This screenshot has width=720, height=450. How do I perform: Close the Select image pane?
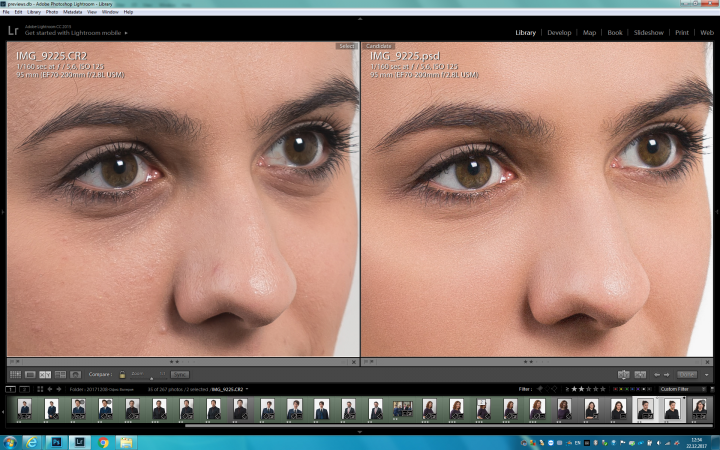pyautogui.click(x=354, y=362)
